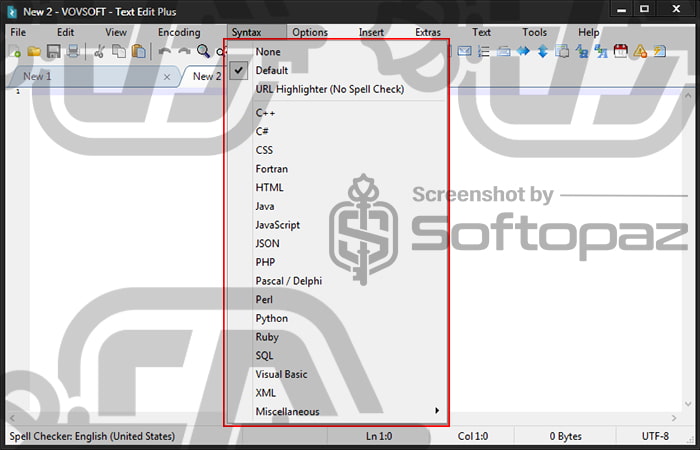This screenshot has height=450, width=700.
Task: Pick SQL from the Syntax menu
Action: 337,356
